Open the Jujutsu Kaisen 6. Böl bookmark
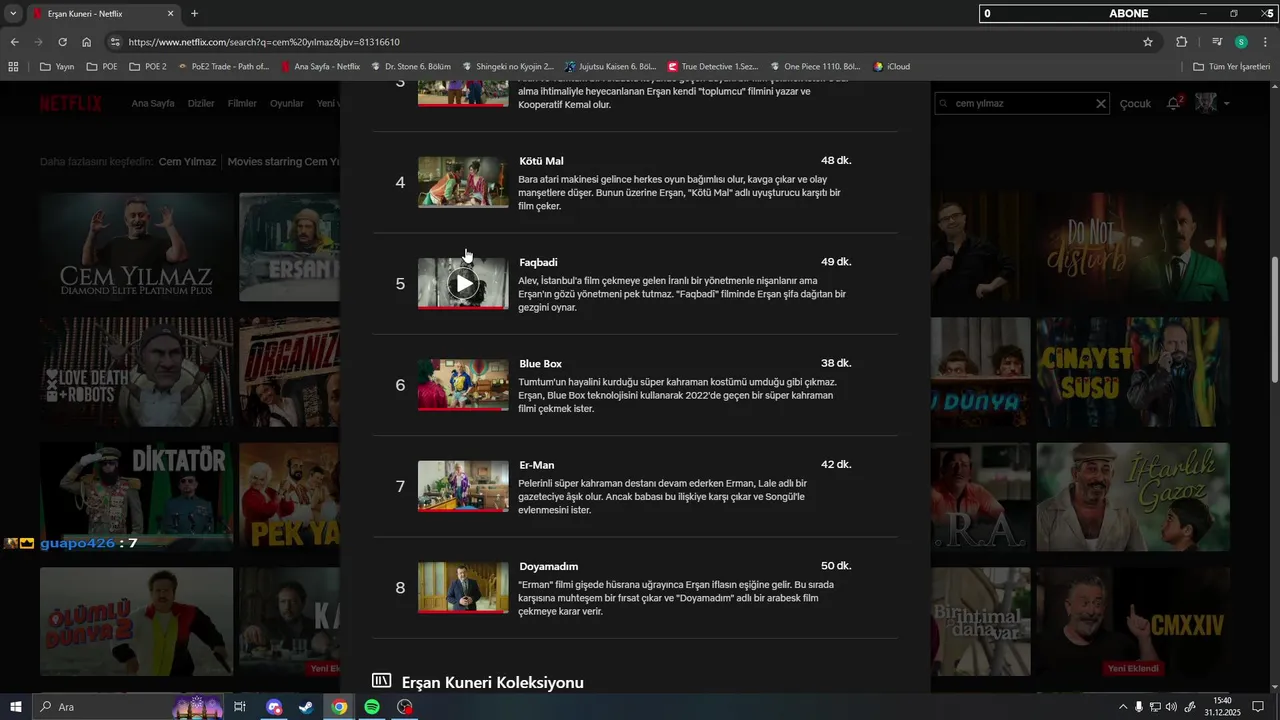This screenshot has height=720, width=1280. tap(609, 67)
